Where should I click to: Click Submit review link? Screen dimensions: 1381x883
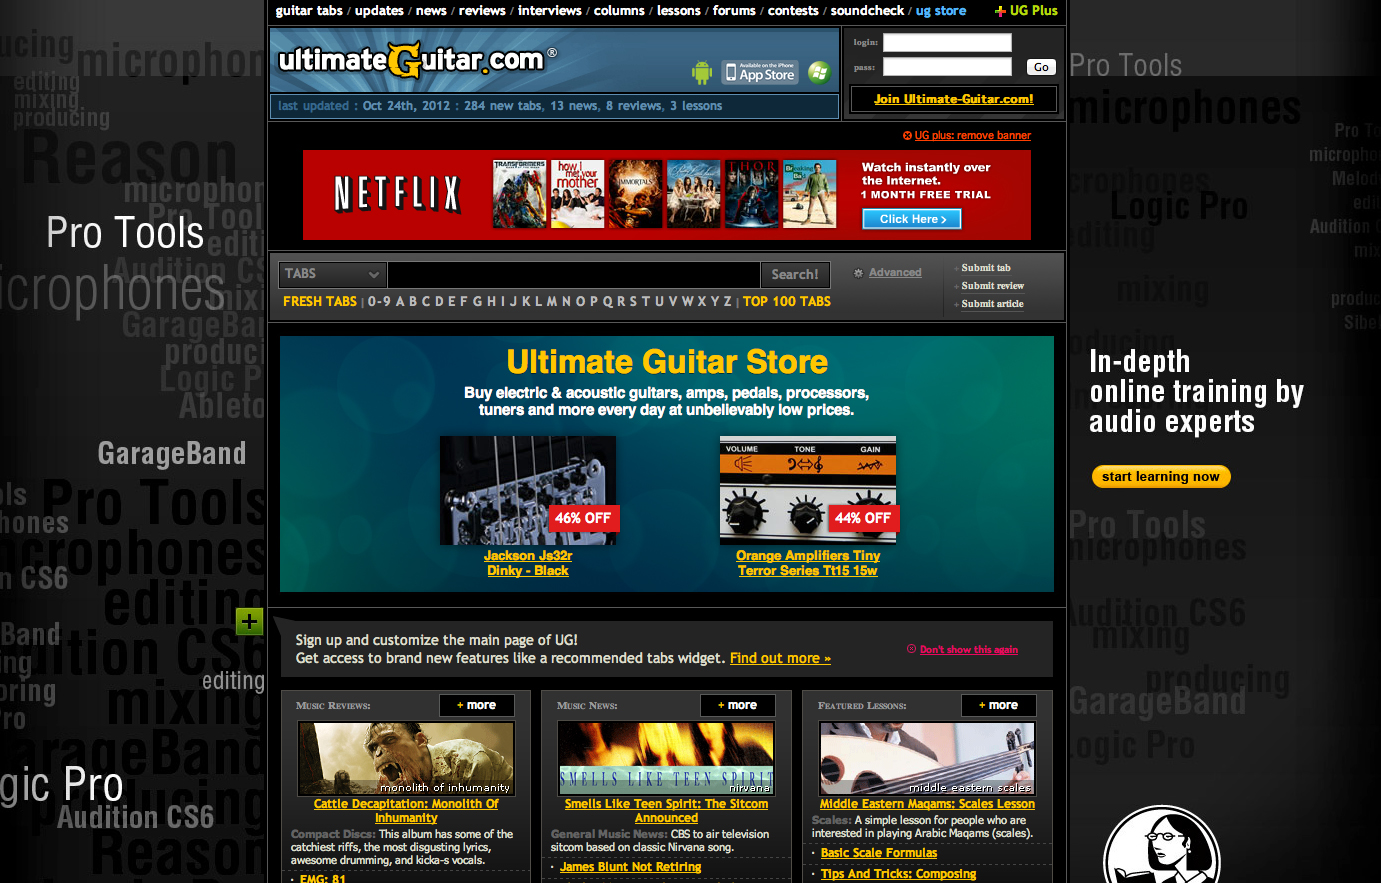[x=993, y=286]
